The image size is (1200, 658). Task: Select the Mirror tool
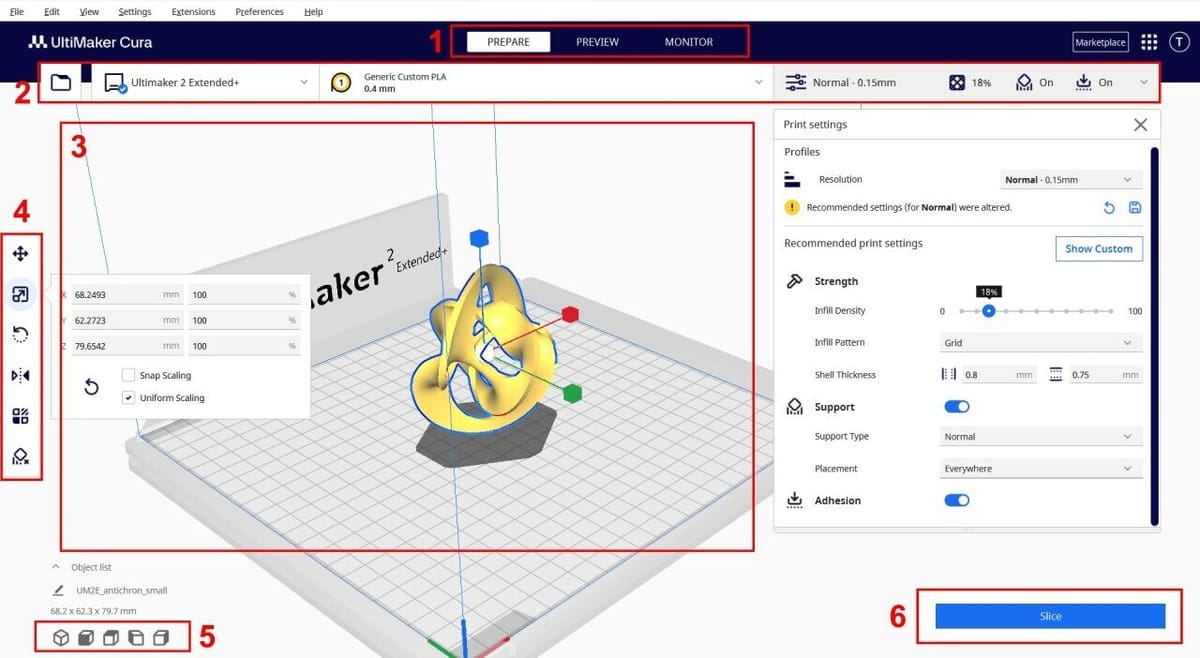click(x=20, y=375)
